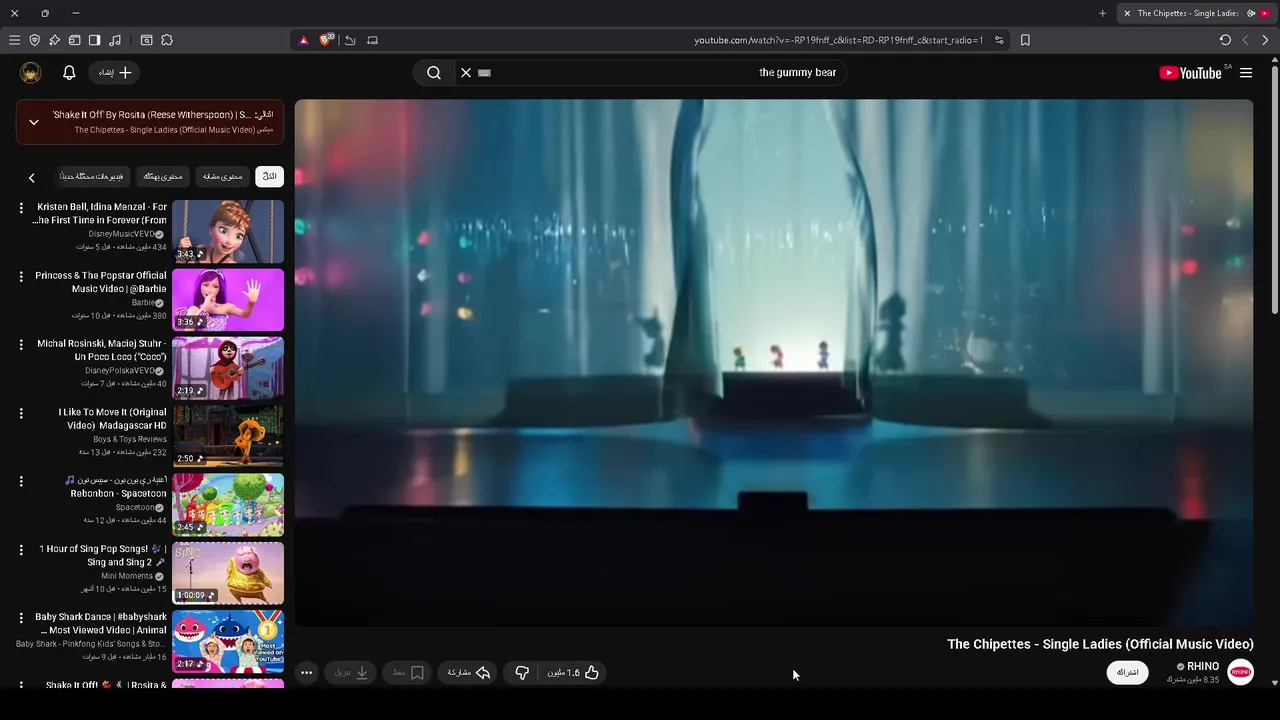Image resolution: width=1280 pixels, height=720 pixels.
Task: Open more actions three-dot menu under video
Action: (x=307, y=673)
